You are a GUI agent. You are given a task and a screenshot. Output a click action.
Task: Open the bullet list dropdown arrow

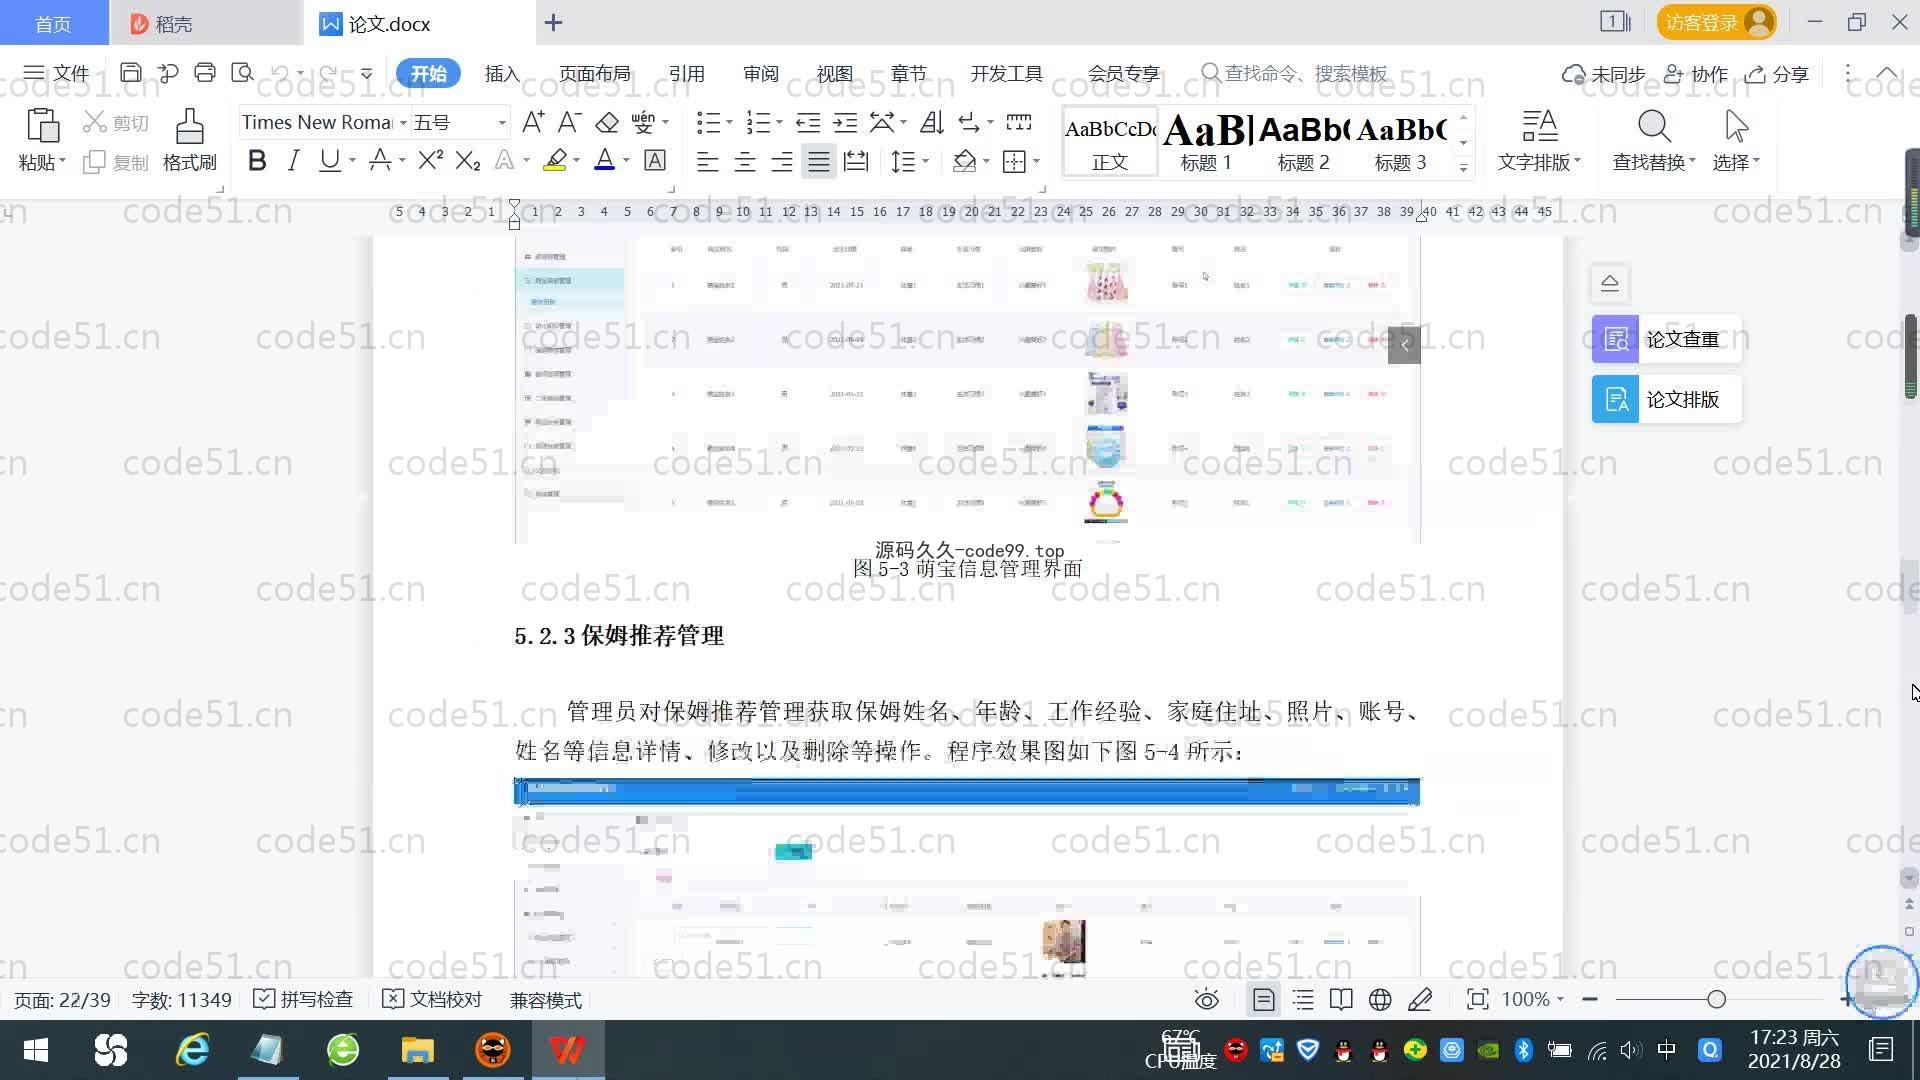pos(730,123)
